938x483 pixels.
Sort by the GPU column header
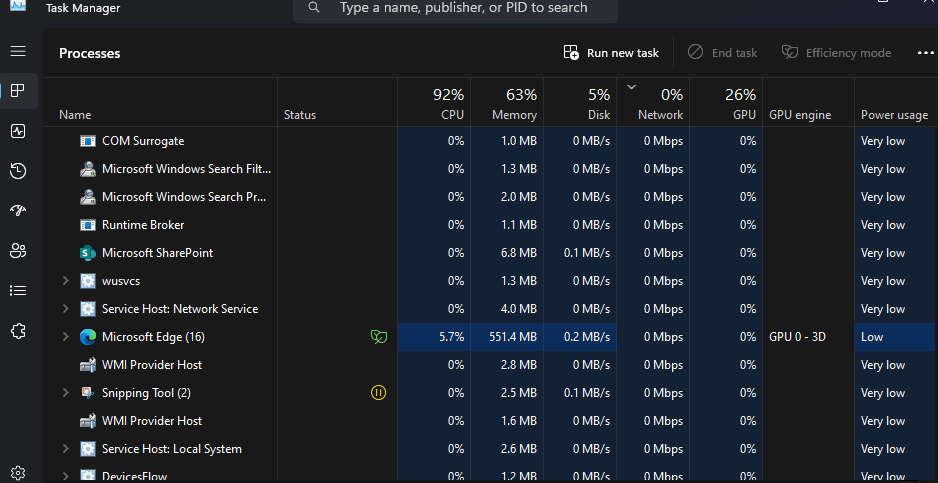(x=726, y=104)
